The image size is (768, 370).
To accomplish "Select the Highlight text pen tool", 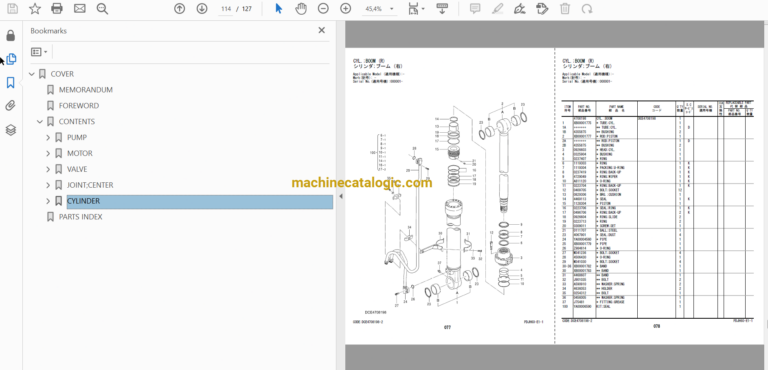I will 498,8.
